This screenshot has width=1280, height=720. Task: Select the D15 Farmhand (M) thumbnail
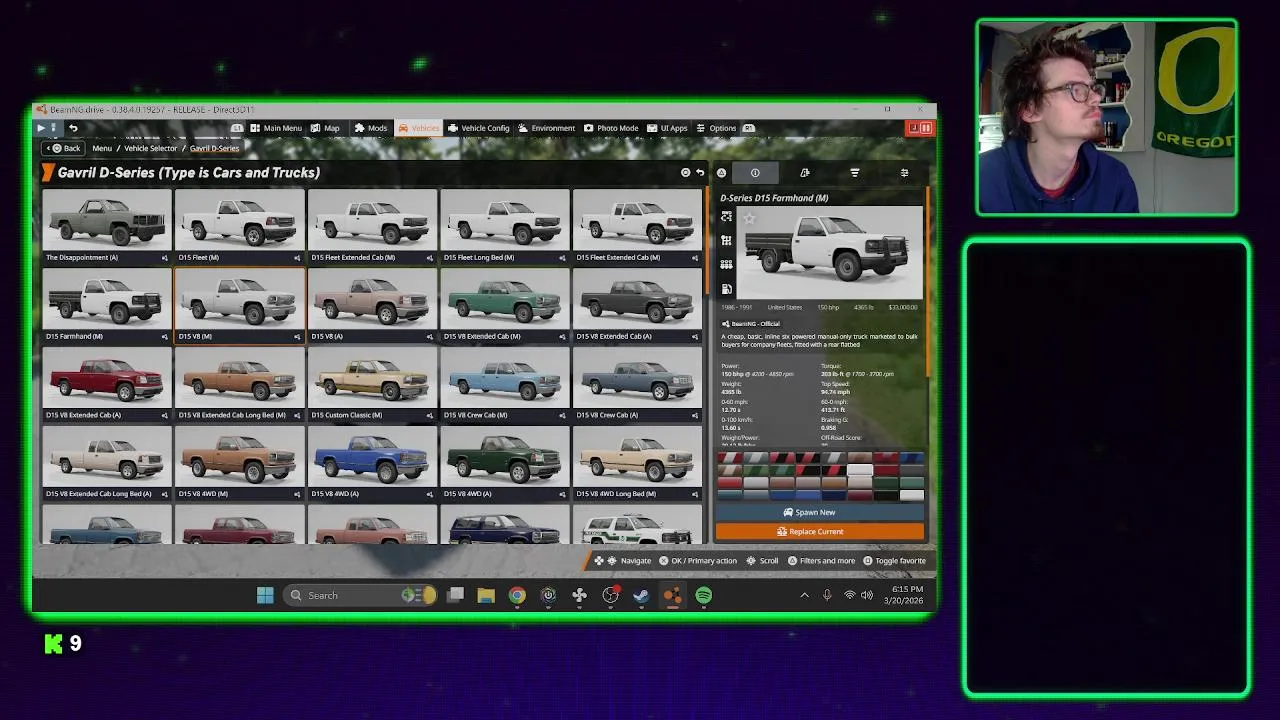pyautogui.click(x=107, y=305)
